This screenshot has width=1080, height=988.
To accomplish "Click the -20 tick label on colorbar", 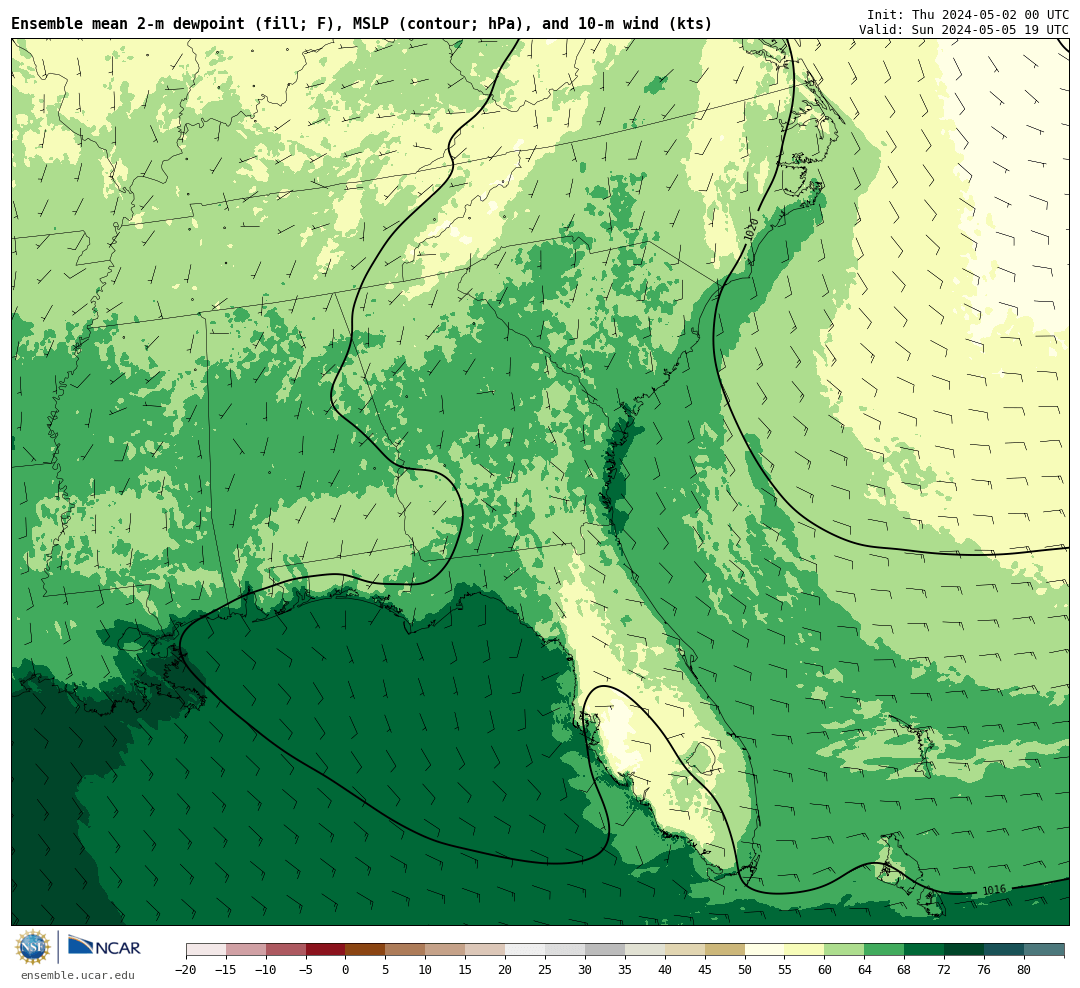I will pos(186,970).
